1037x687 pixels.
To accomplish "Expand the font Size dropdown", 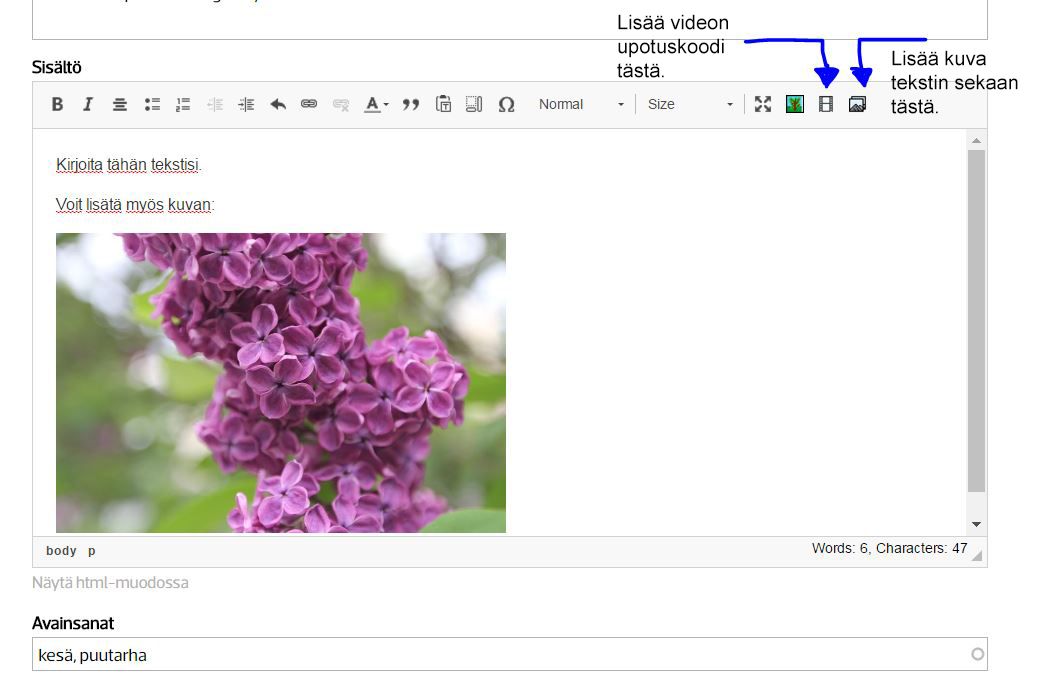I will tap(689, 104).
